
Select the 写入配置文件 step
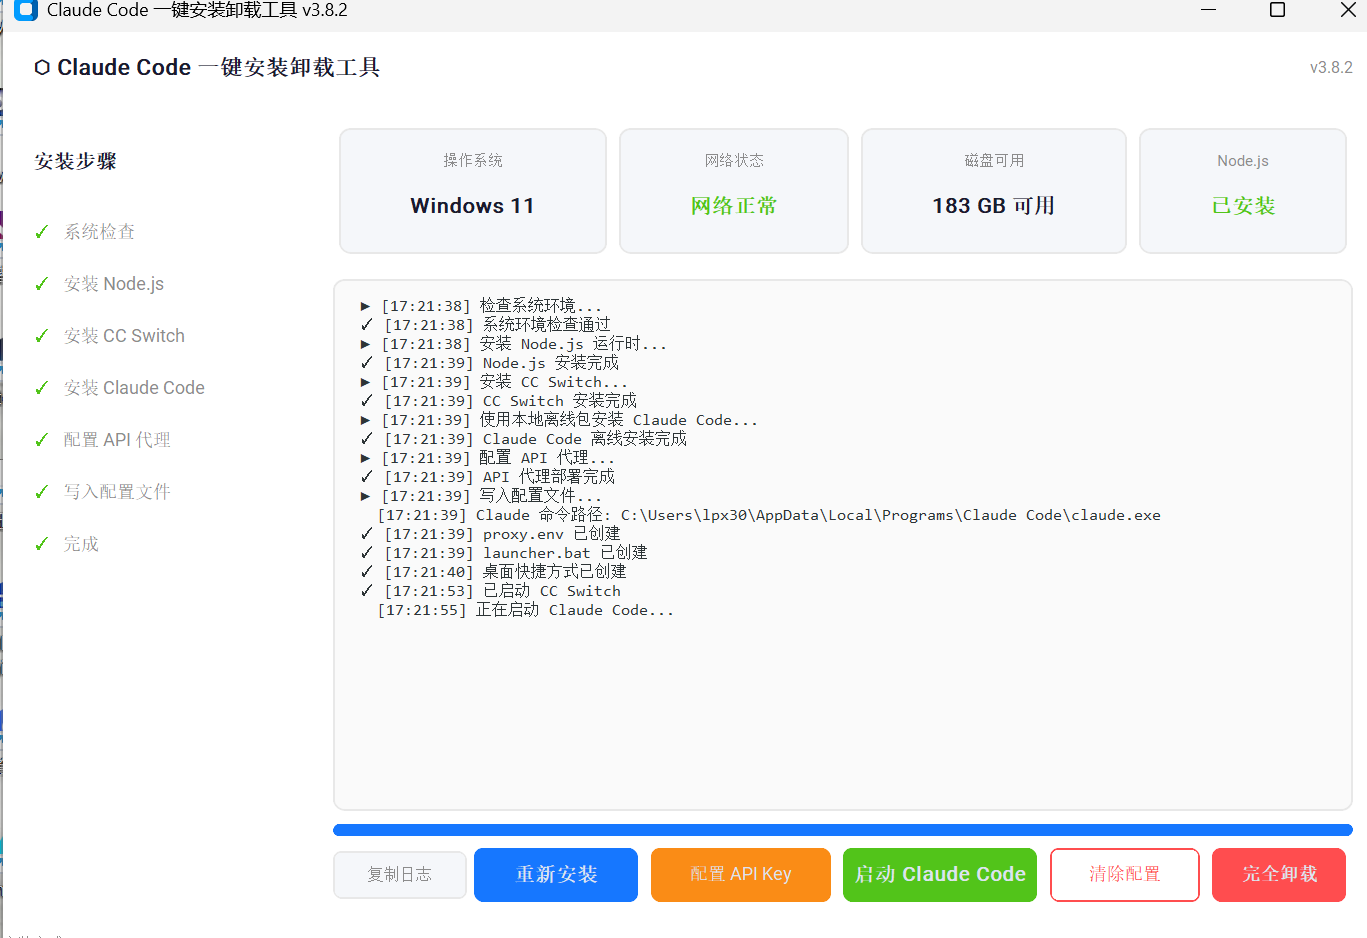coord(117,492)
